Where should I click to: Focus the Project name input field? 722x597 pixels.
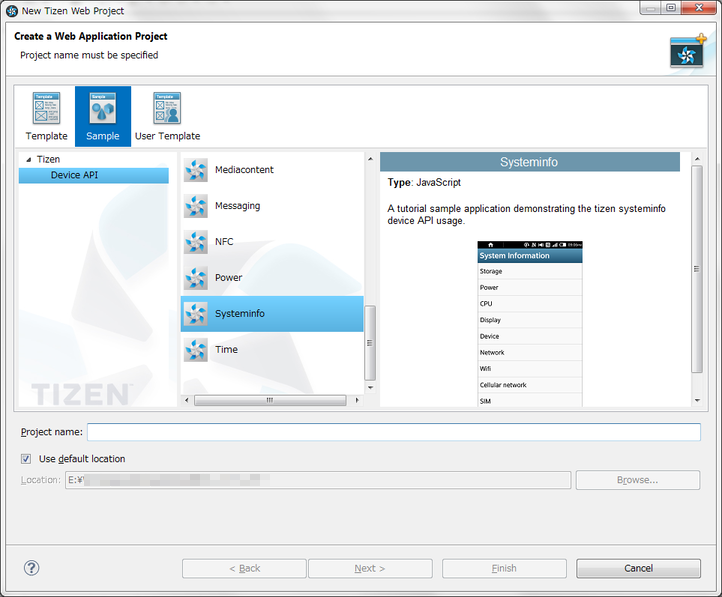(394, 432)
